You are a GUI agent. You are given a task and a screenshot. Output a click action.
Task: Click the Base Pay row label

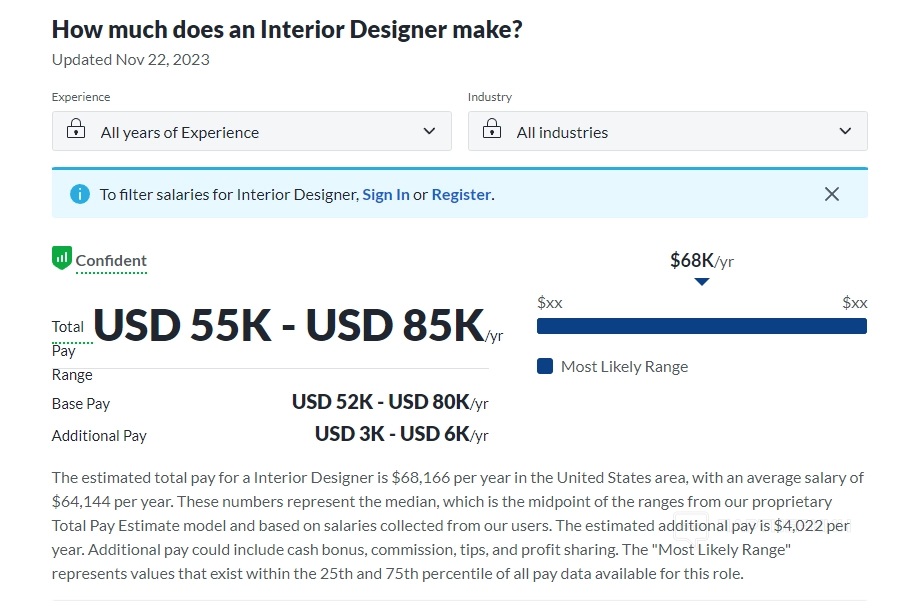tap(81, 404)
